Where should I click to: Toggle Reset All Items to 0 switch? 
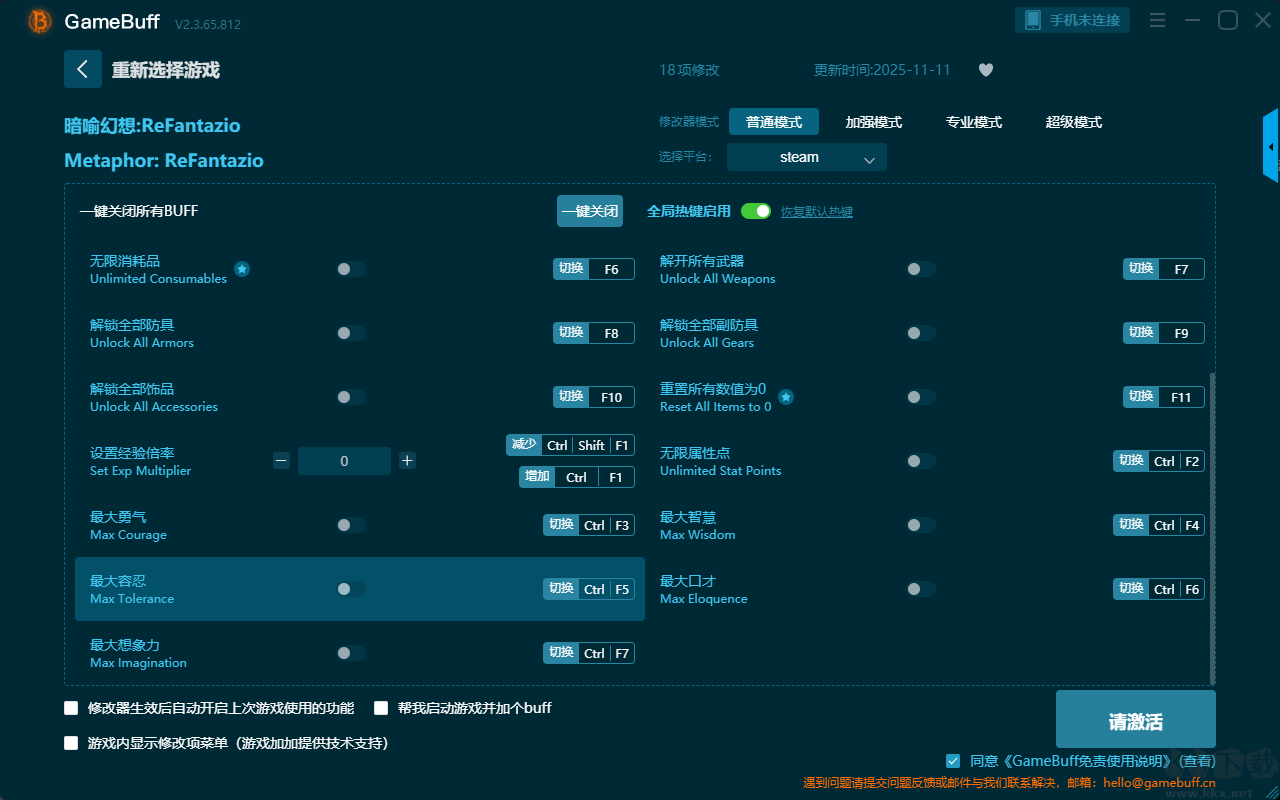pos(921,397)
